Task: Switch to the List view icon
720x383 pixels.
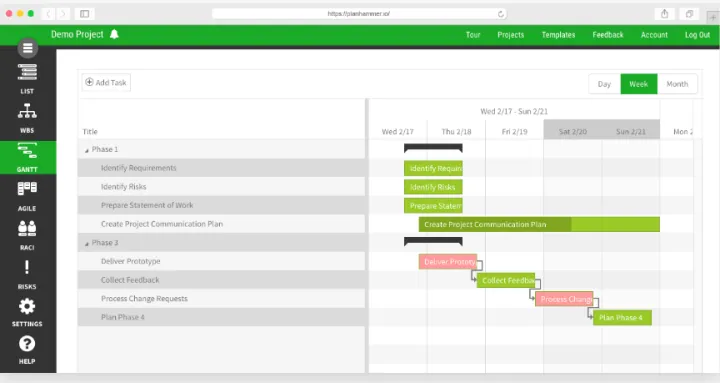Action: click(x=28, y=72)
